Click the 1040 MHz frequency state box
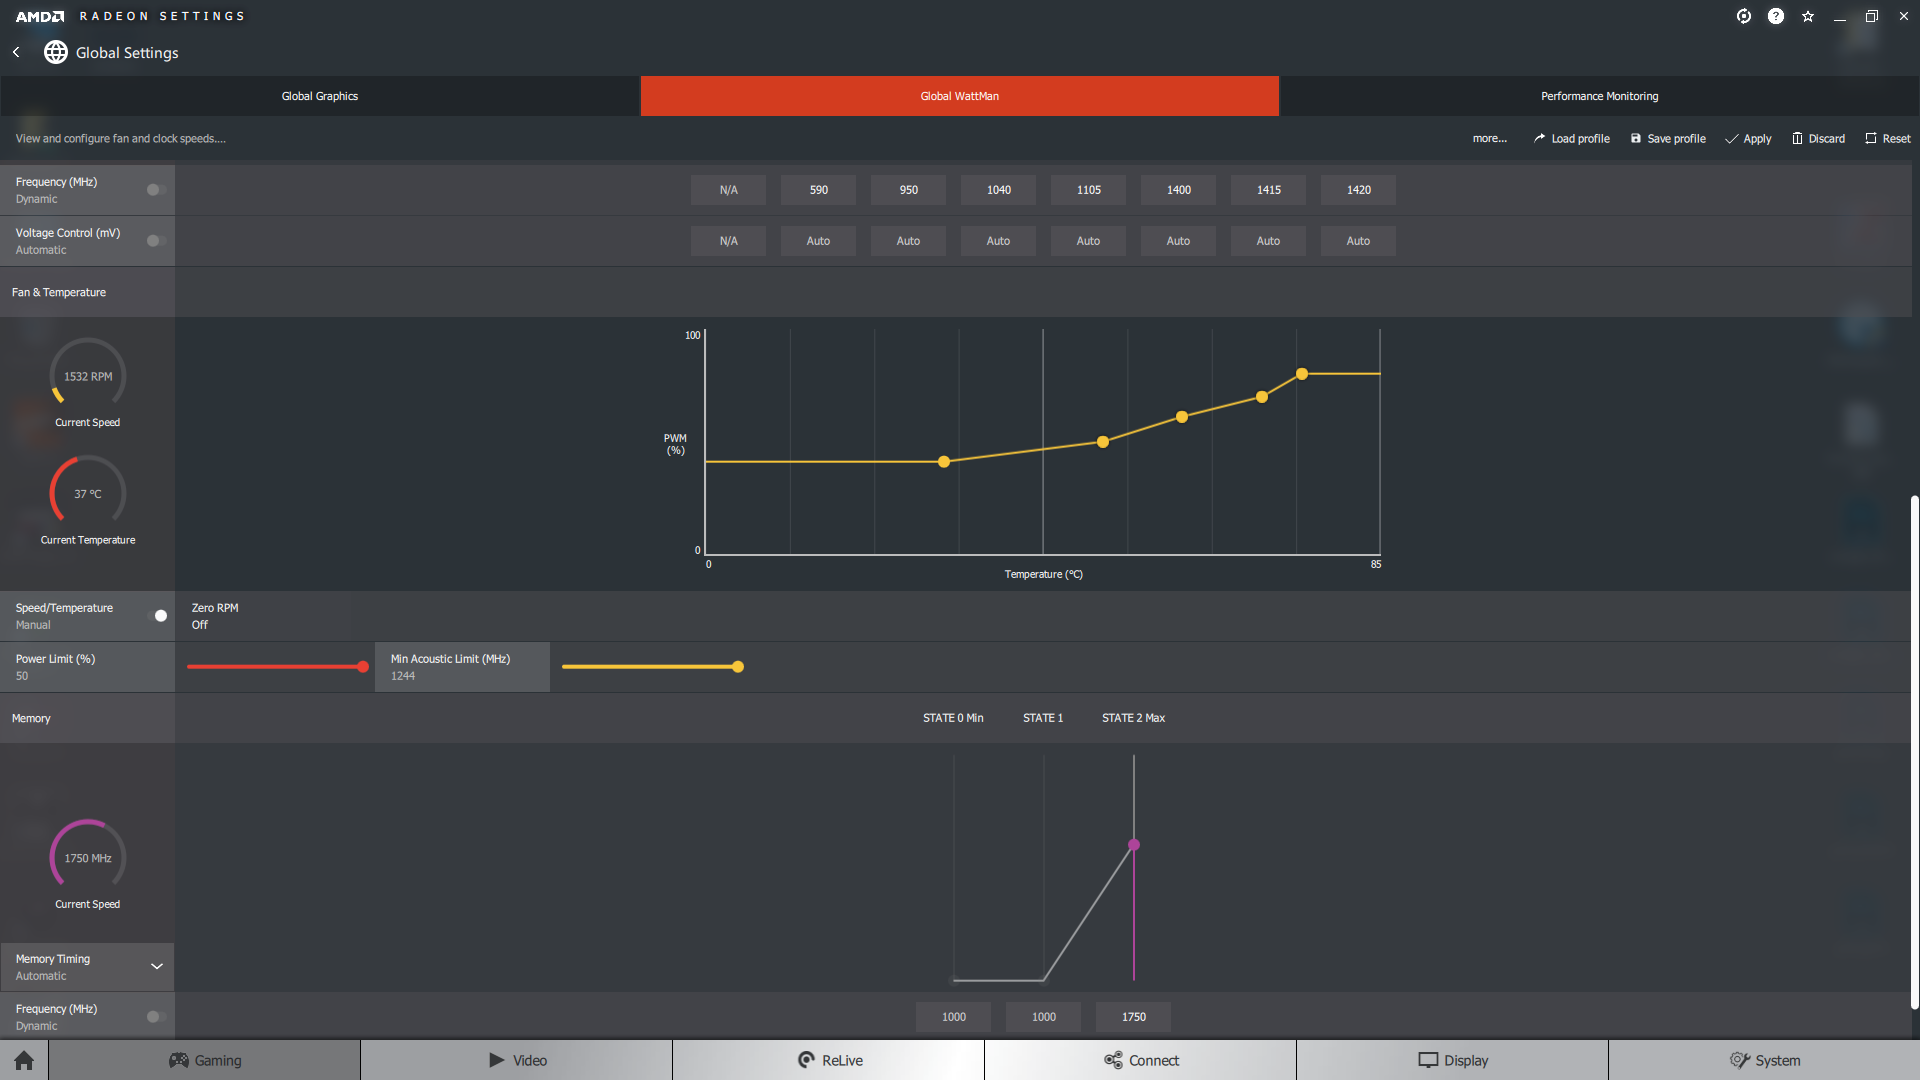 998,190
